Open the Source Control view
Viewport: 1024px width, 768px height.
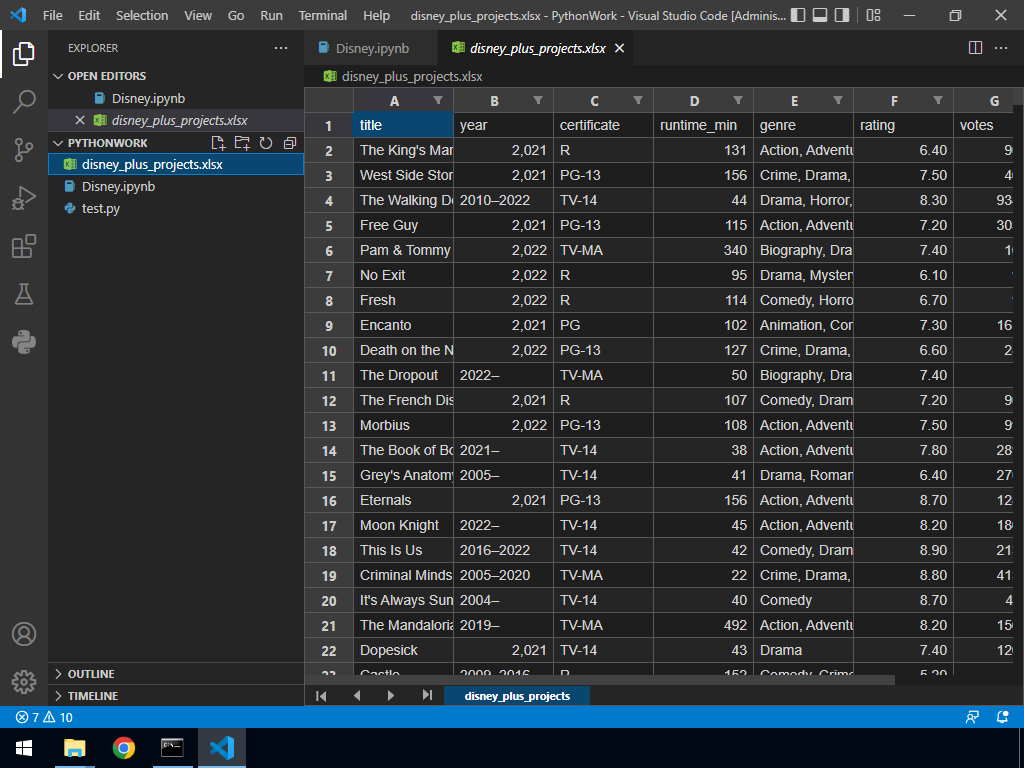[24, 150]
